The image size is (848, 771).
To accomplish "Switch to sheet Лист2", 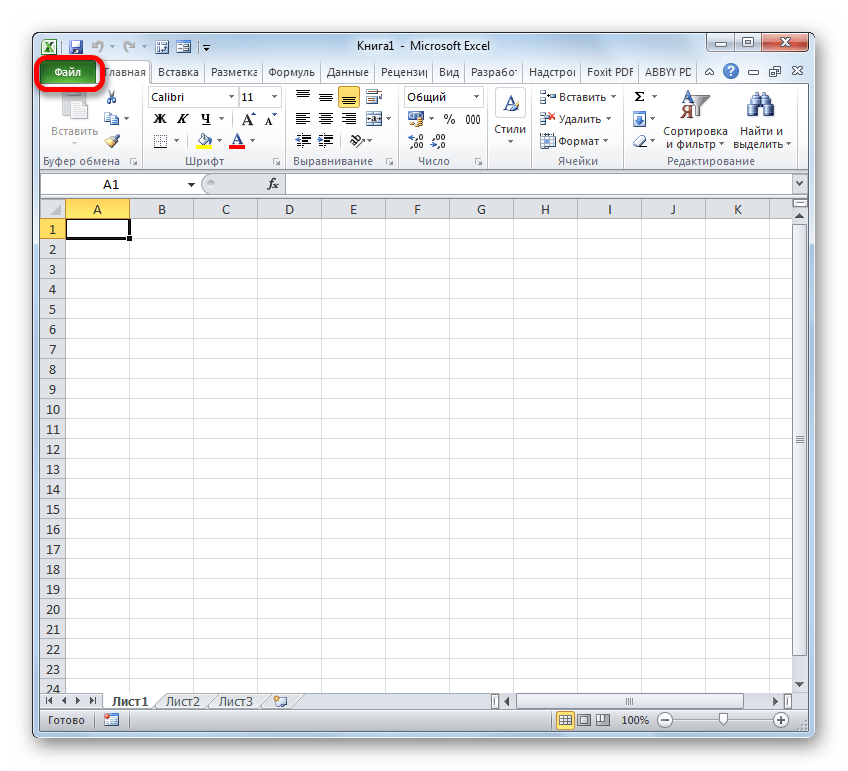I will (183, 702).
